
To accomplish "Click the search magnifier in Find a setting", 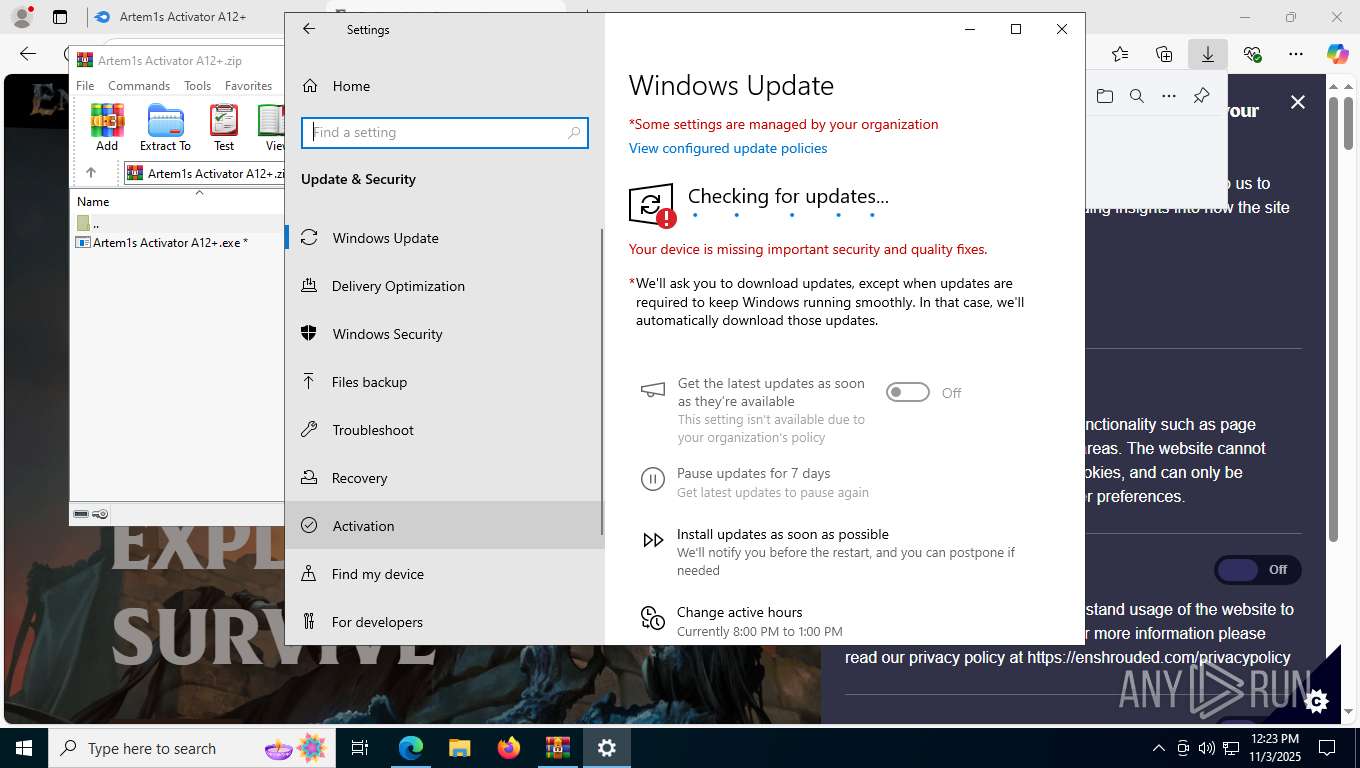I will [x=574, y=132].
